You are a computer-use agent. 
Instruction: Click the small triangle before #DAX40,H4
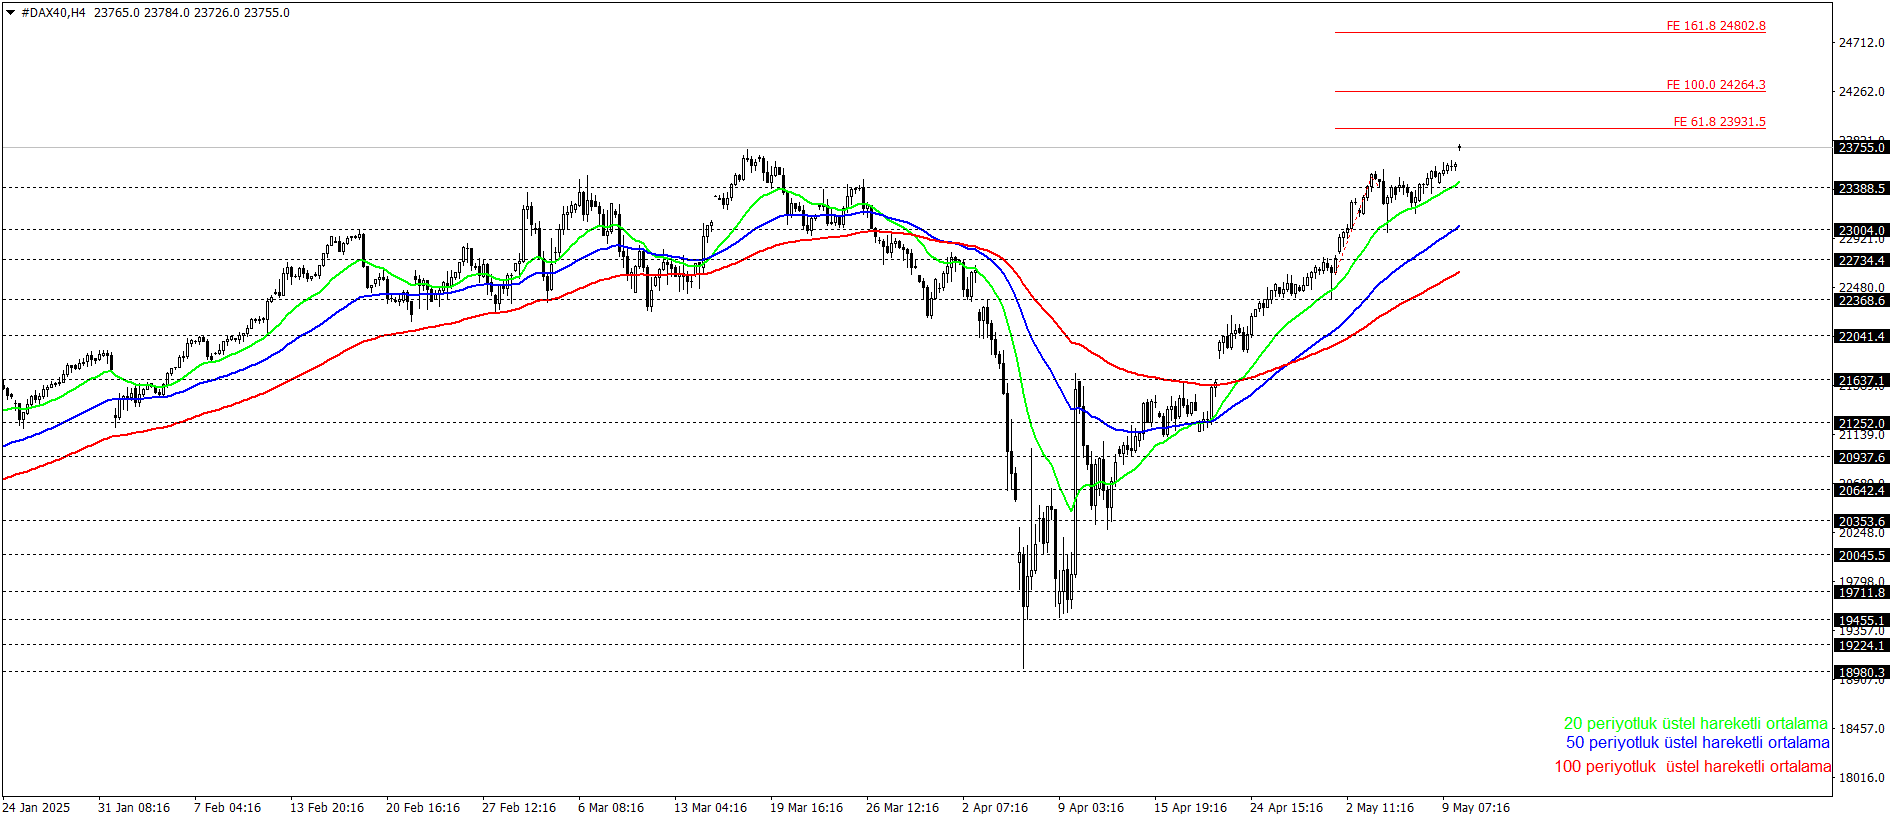tap(10, 13)
